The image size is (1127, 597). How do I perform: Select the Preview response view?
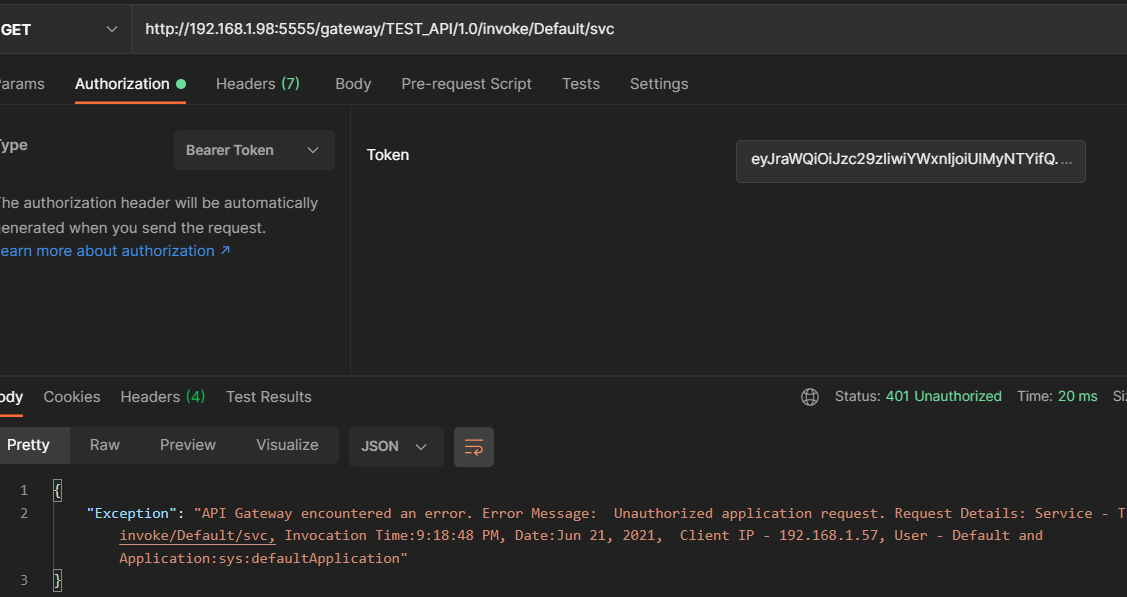(187, 445)
